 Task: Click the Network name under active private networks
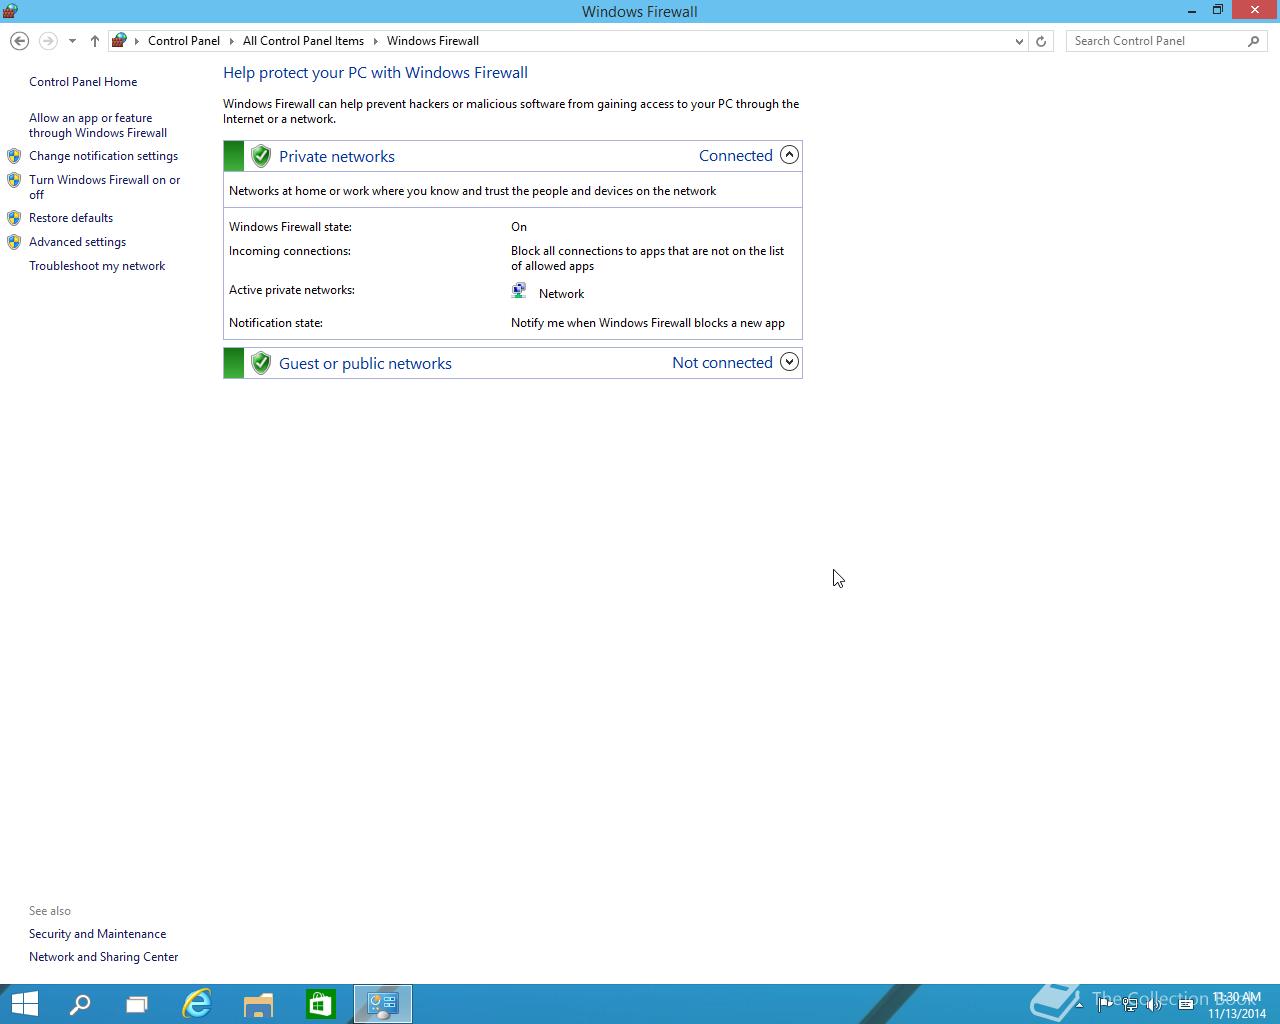tap(561, 294)
